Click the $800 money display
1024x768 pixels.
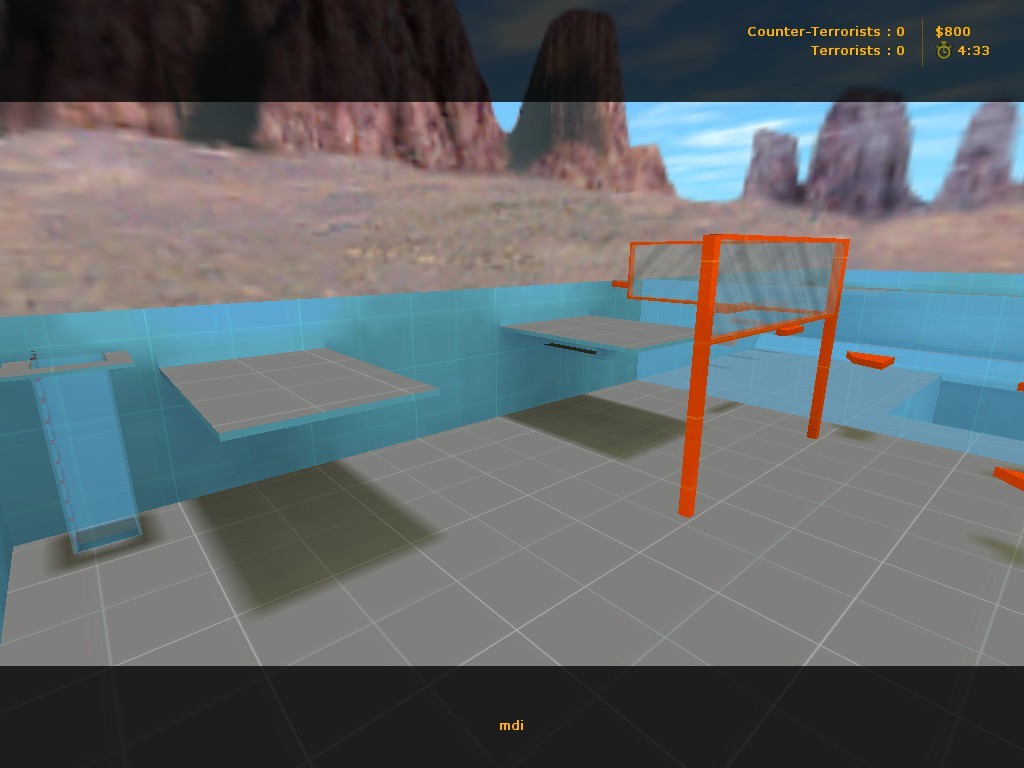coord(953,31)
